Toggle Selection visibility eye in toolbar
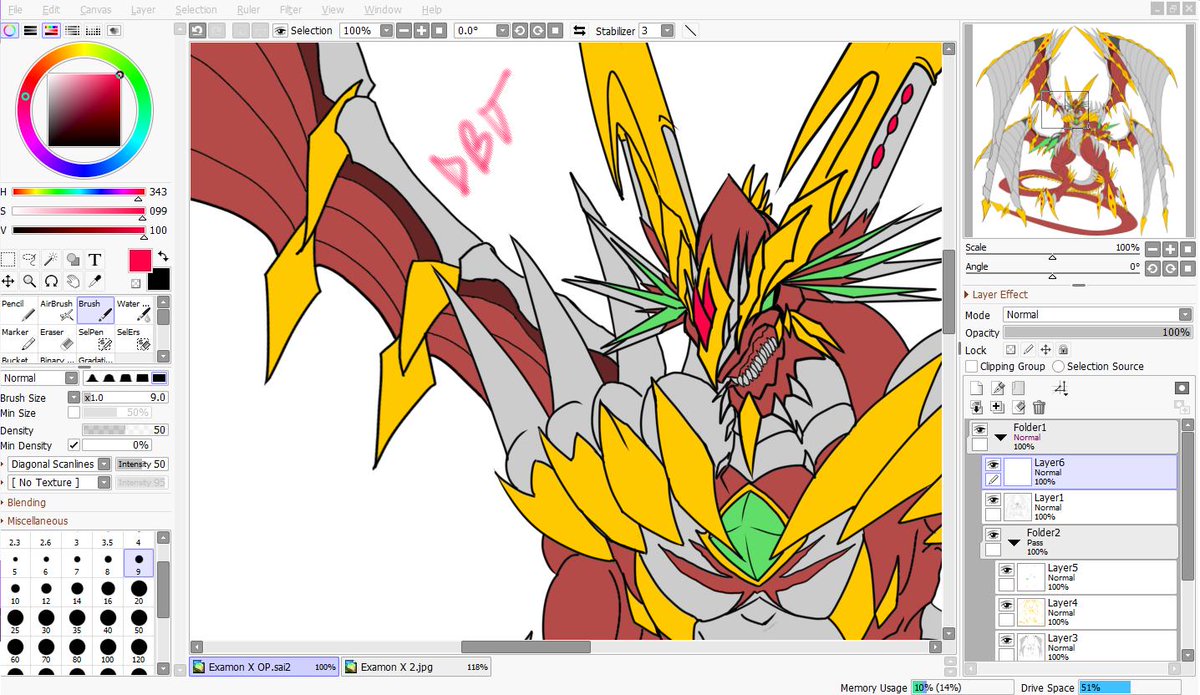The image size is (1200, 695). 280,31
